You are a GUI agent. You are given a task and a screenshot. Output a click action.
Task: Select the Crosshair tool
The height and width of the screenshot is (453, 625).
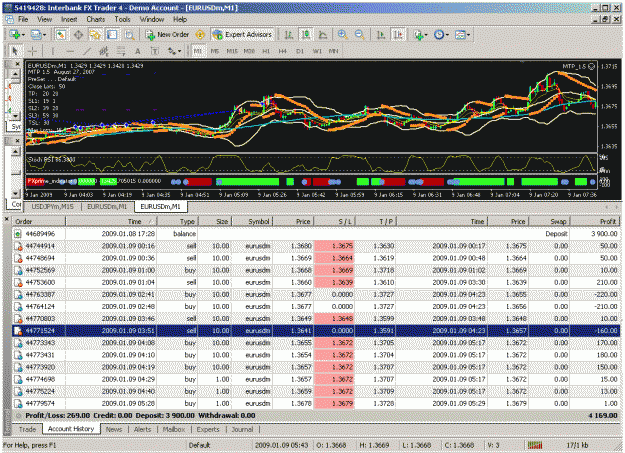click(32, 51)
